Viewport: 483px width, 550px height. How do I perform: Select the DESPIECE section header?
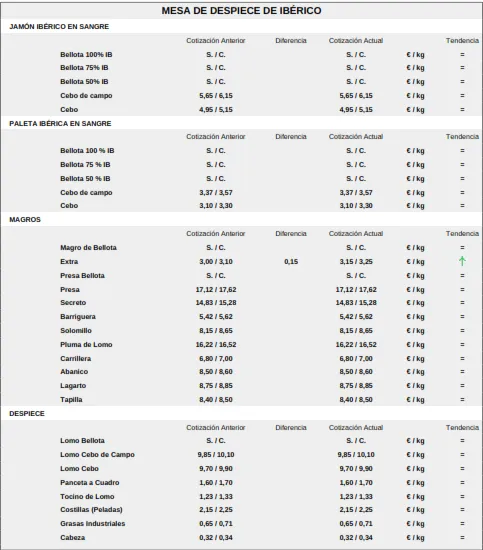(x=27, y=414)
